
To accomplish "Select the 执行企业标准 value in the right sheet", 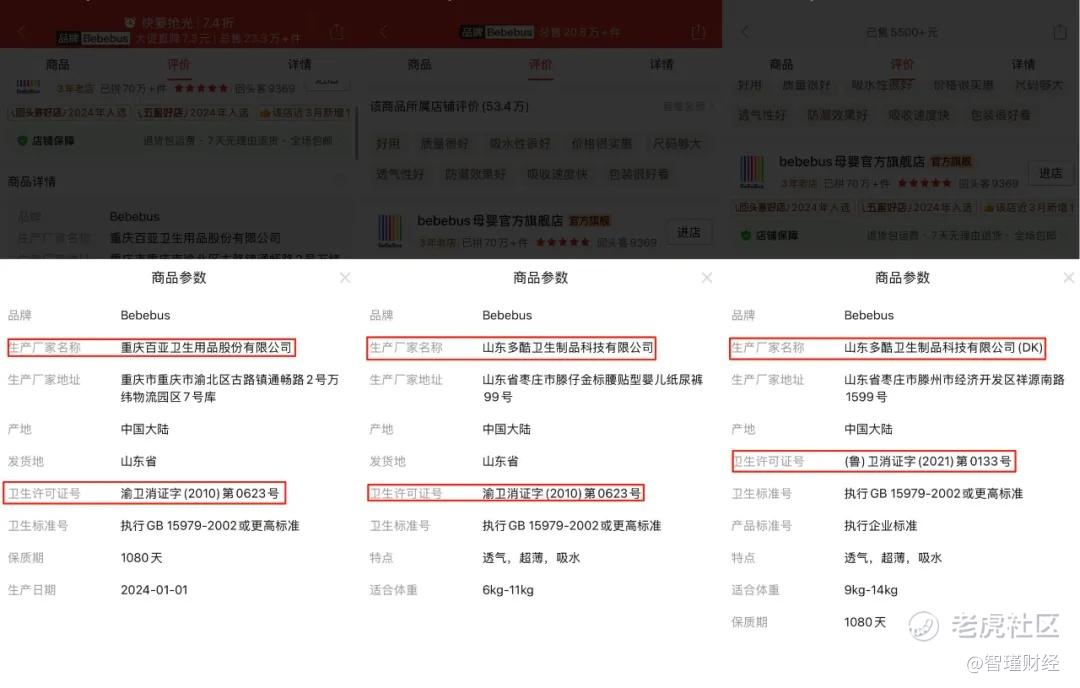I will coord(881,525).
